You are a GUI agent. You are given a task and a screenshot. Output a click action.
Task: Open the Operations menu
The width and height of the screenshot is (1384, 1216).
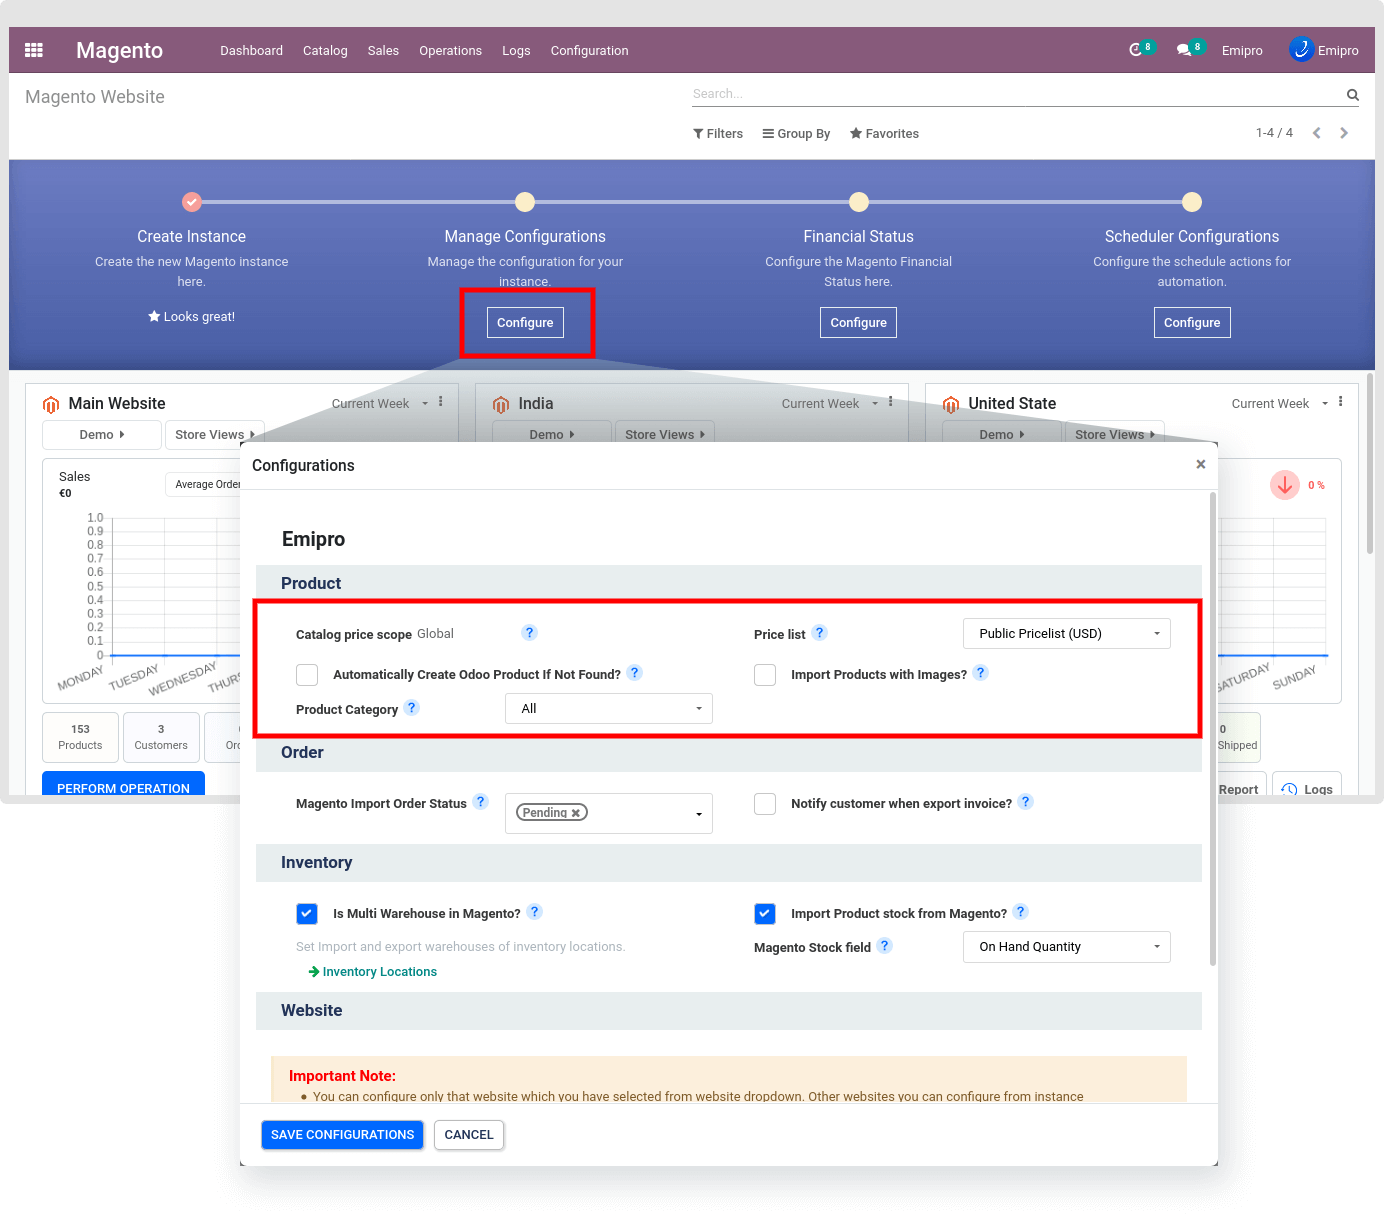pyautogui.click(x=450, y=51)
